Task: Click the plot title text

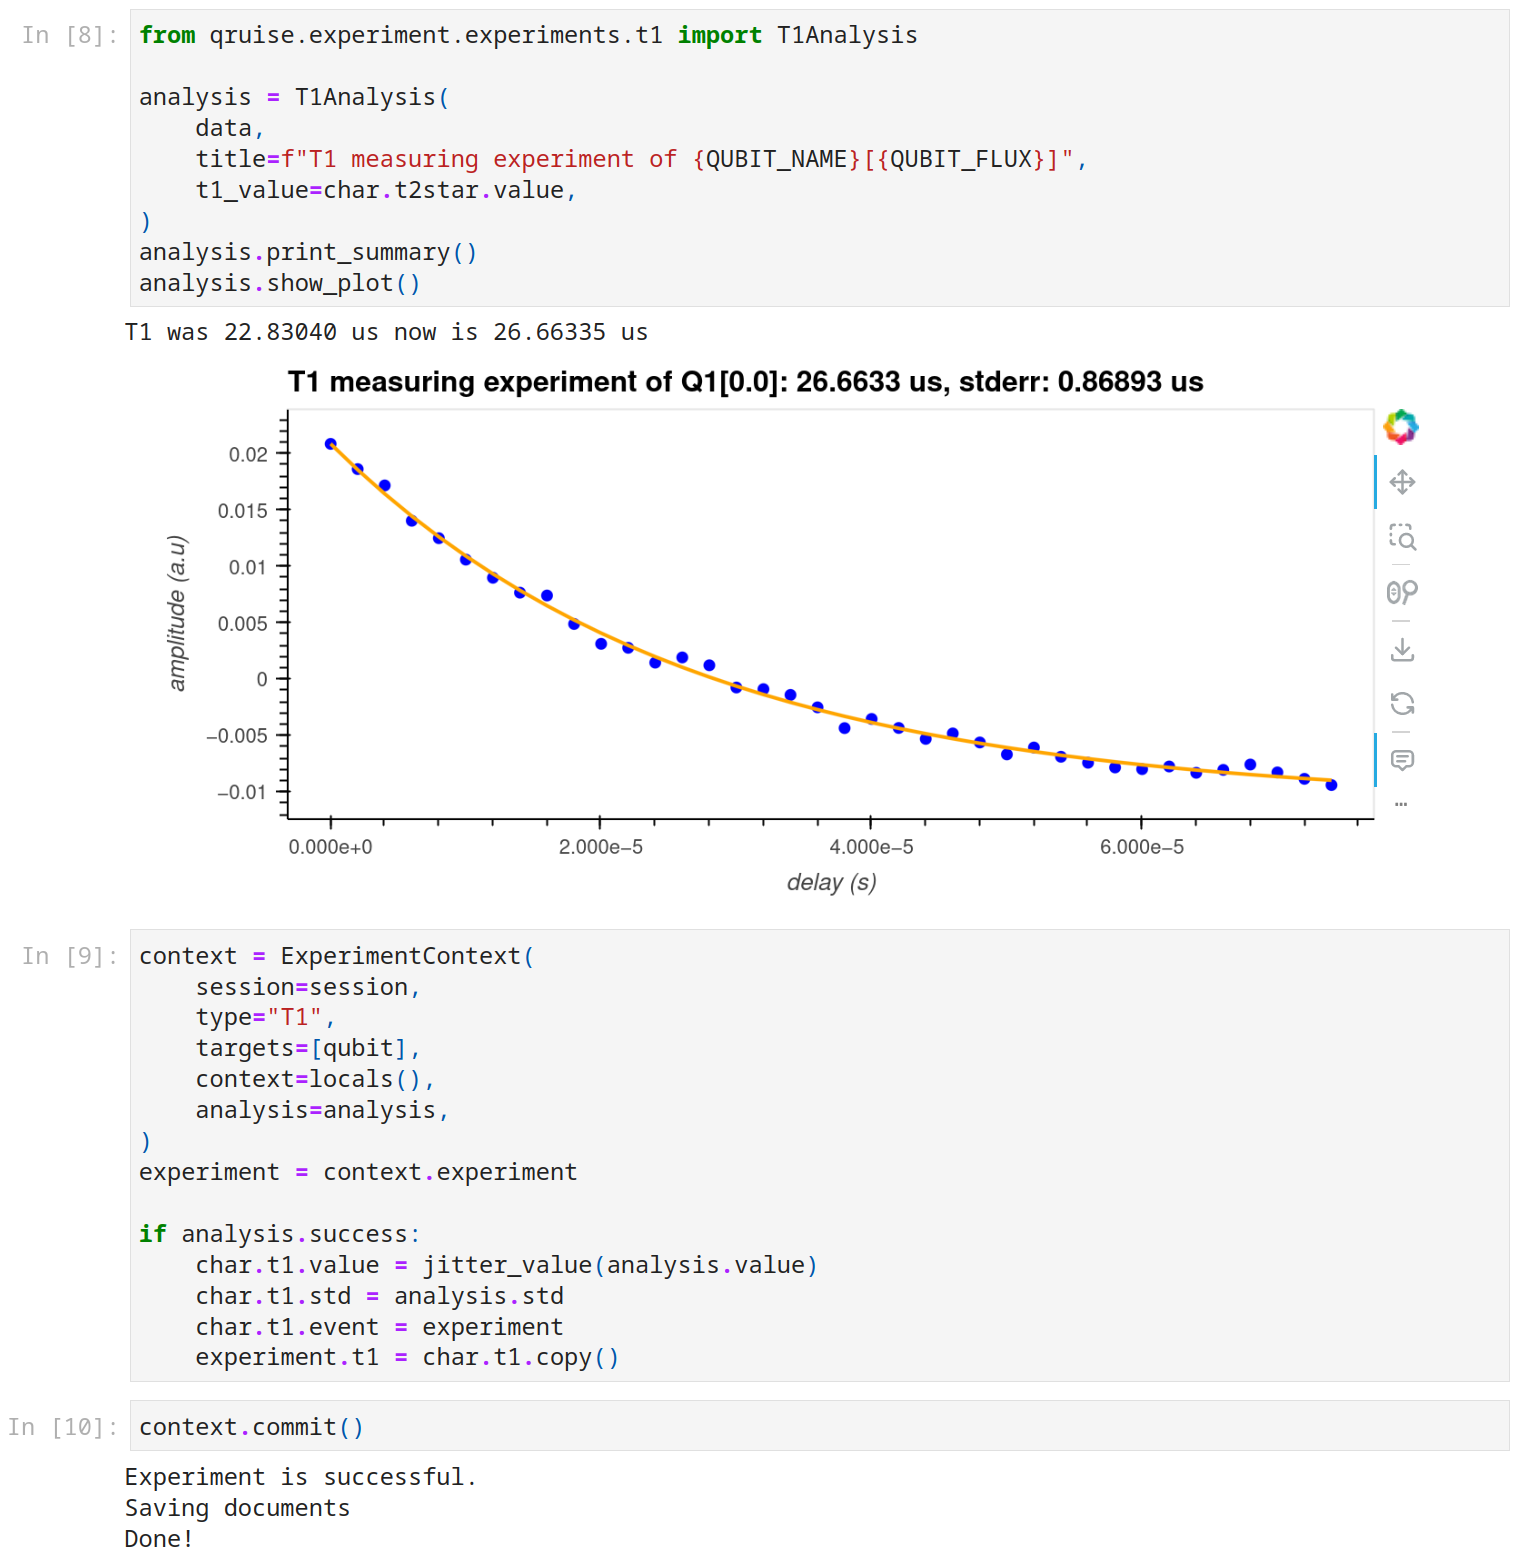Action: coord(745,382)
